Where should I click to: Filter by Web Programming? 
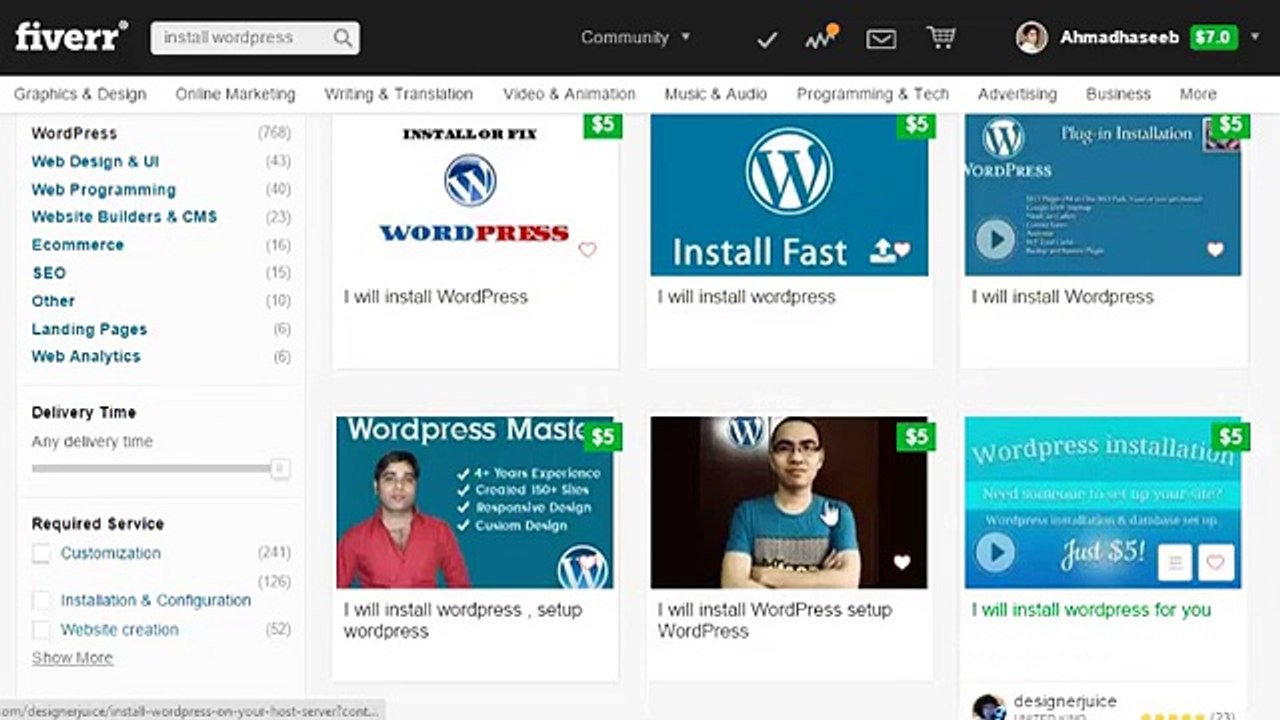click(103, 190)
